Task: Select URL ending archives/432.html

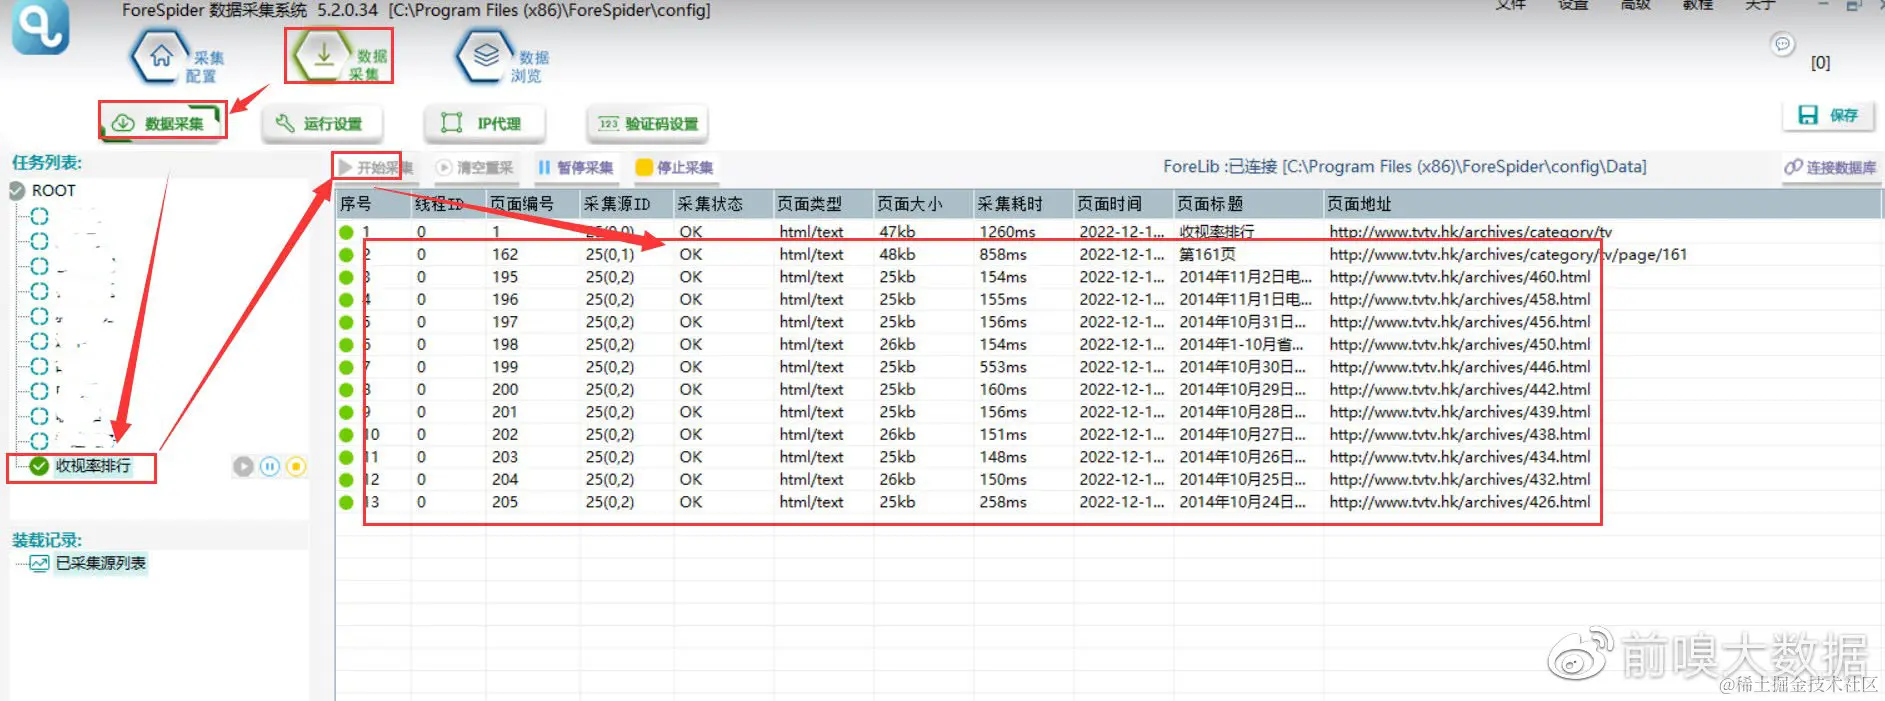Action: pyautogui.click(x=1459, y=479)
